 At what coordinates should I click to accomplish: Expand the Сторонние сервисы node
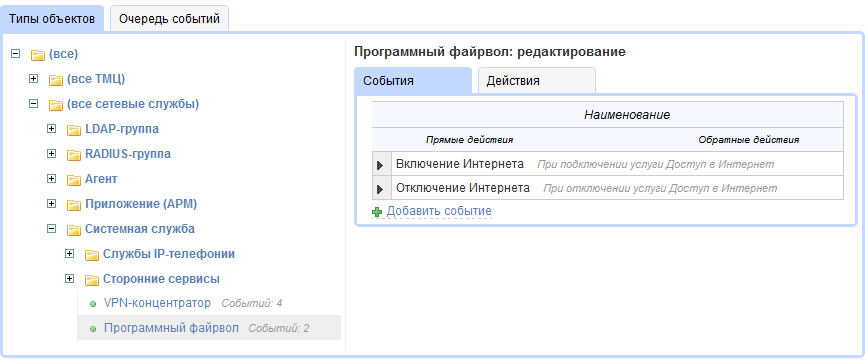click(x=69, y=278)
